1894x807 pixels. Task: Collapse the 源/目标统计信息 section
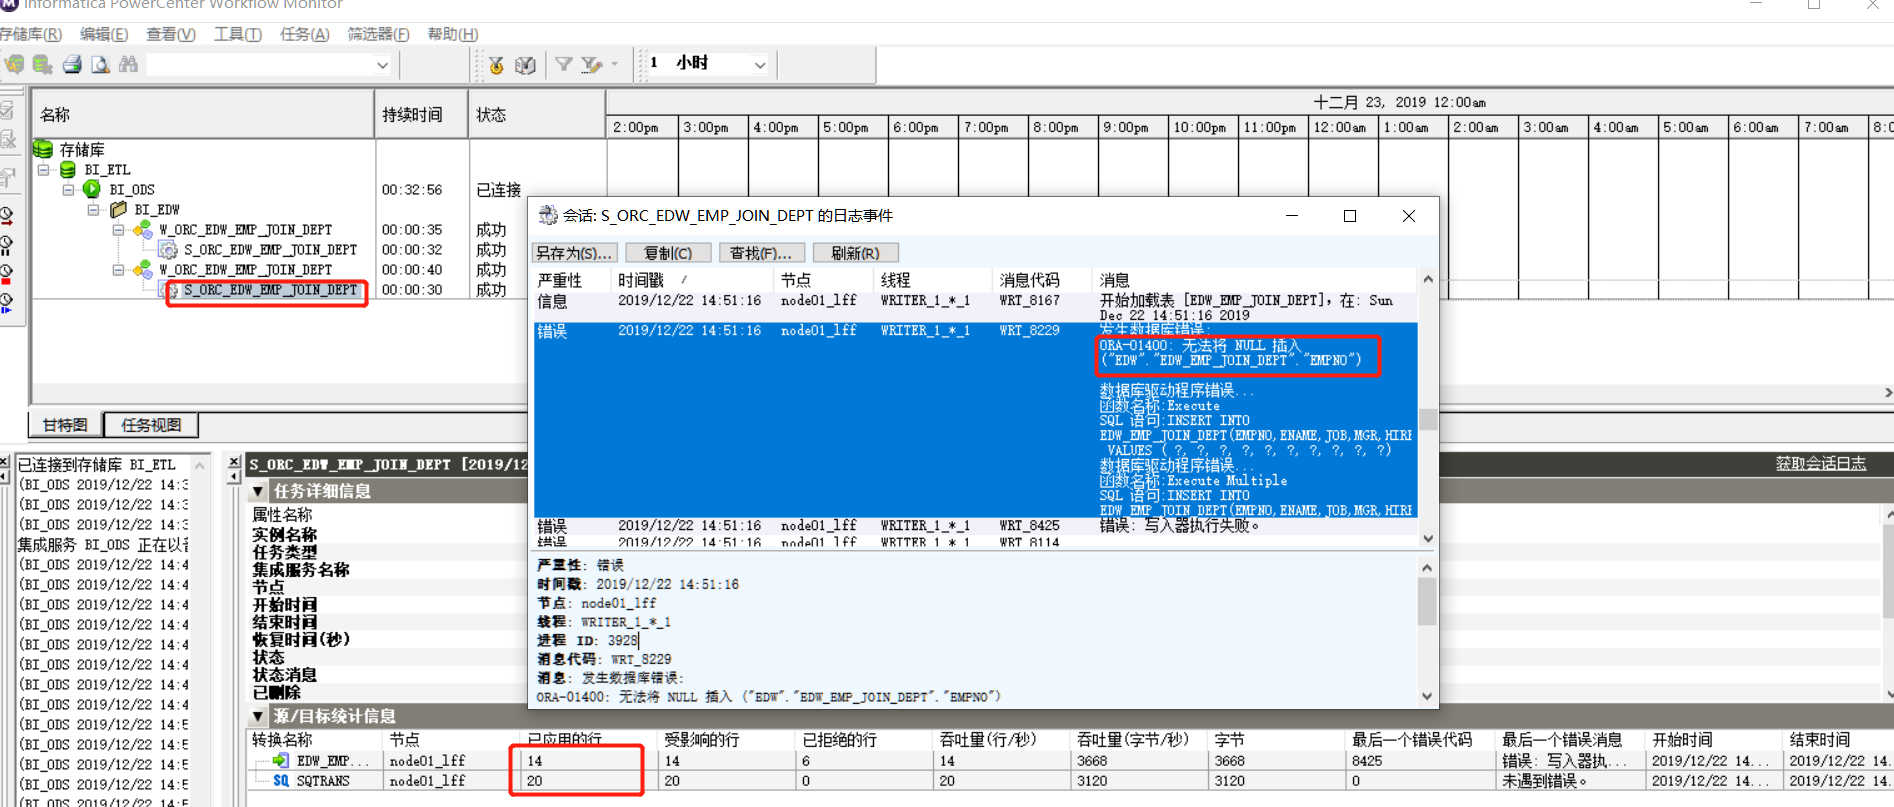258,716
